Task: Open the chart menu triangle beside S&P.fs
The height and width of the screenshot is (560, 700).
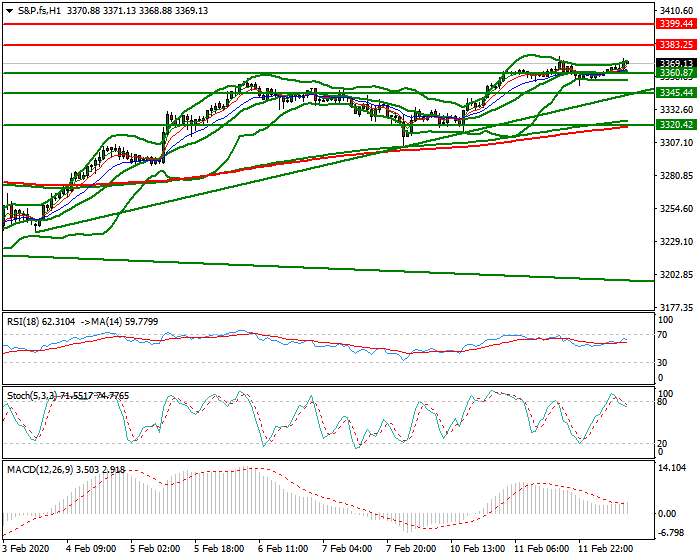Action: (9, 11)
